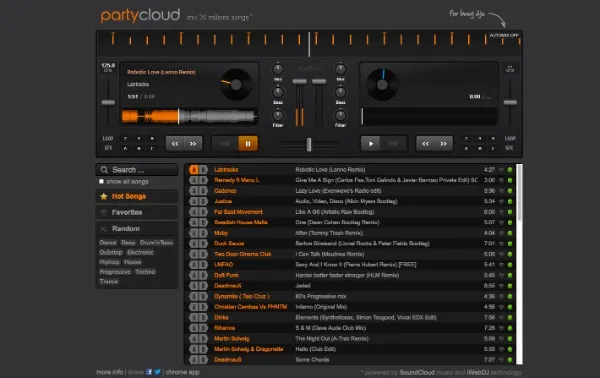Click the left deck pitch slider handle

coord(108,103)
